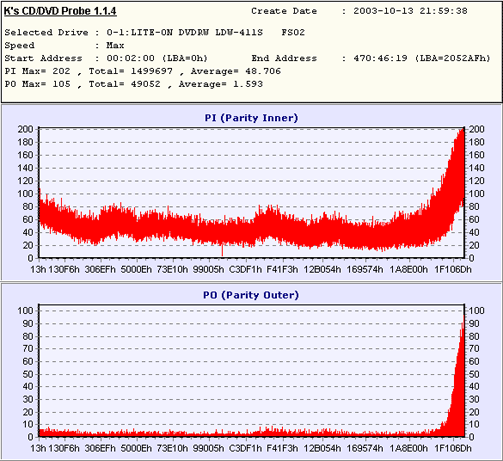Image resolution: width=503 pixels, height=461 pixels.
Task: Click 160 on the PI chart left scale
Action: (26, 155)
